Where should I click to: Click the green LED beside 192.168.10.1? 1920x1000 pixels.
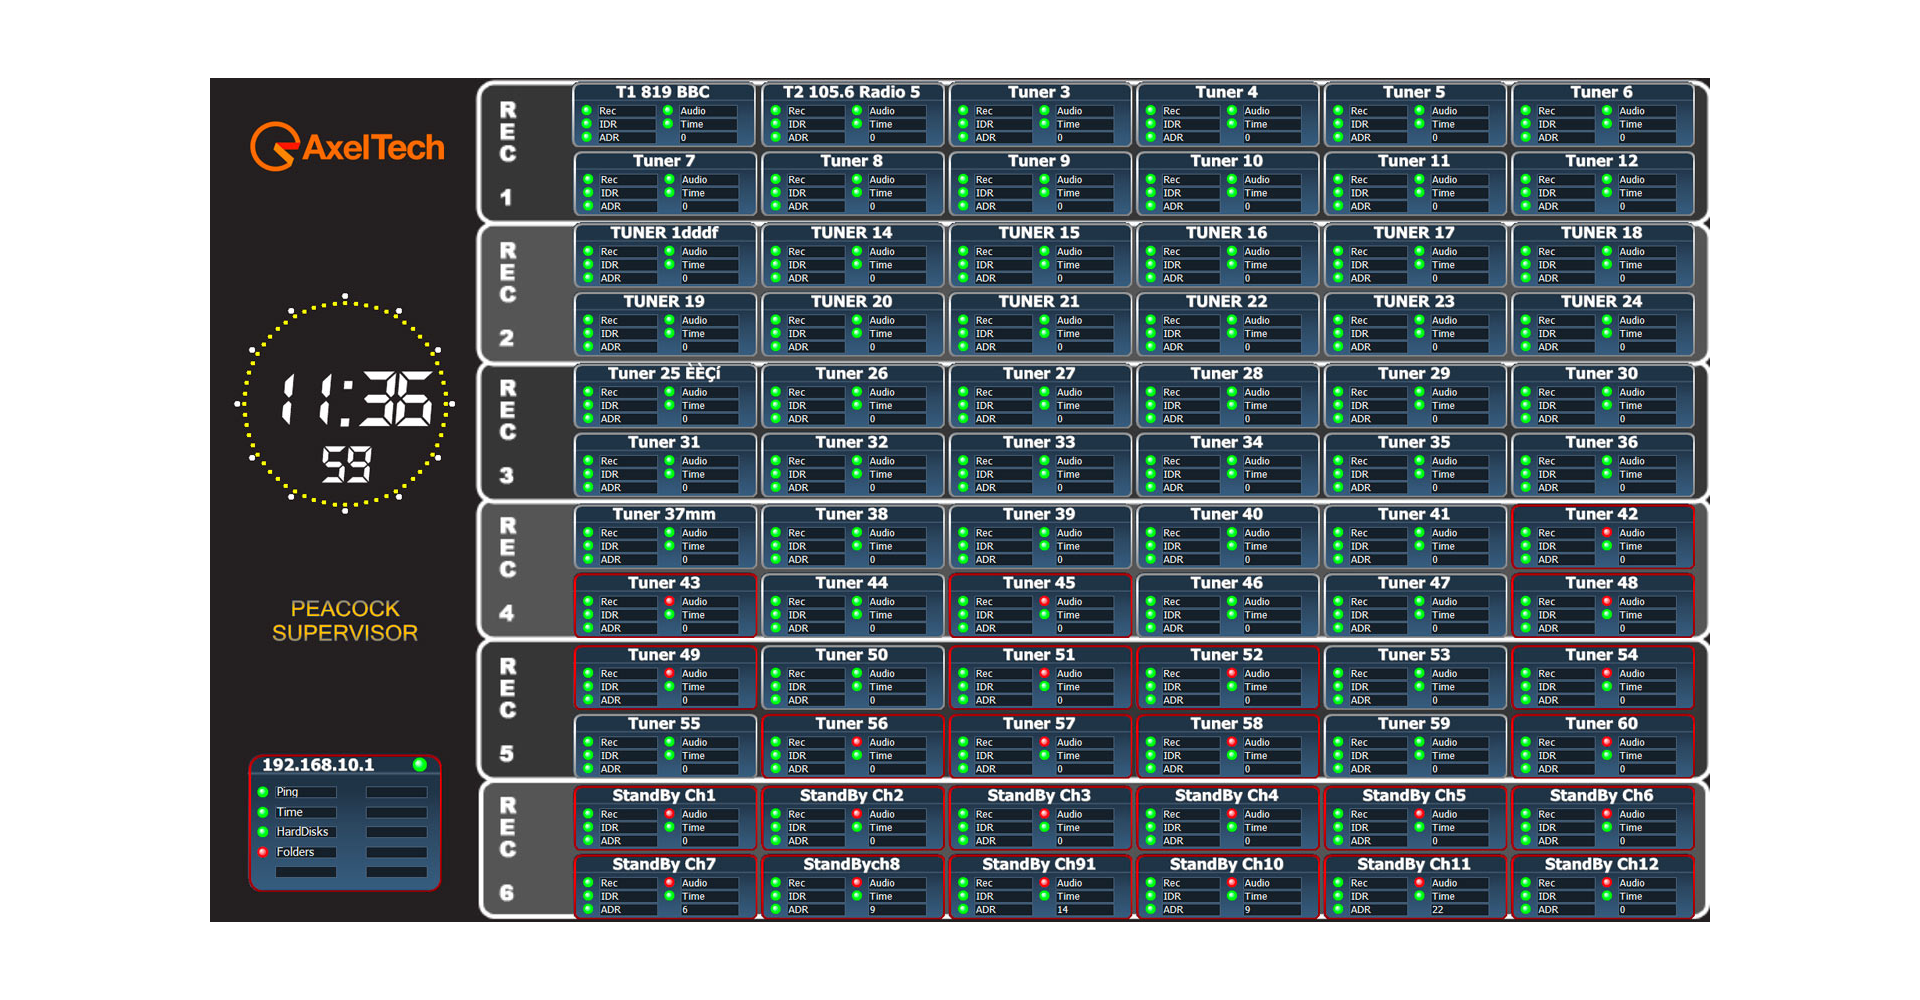tap(420, 765)
